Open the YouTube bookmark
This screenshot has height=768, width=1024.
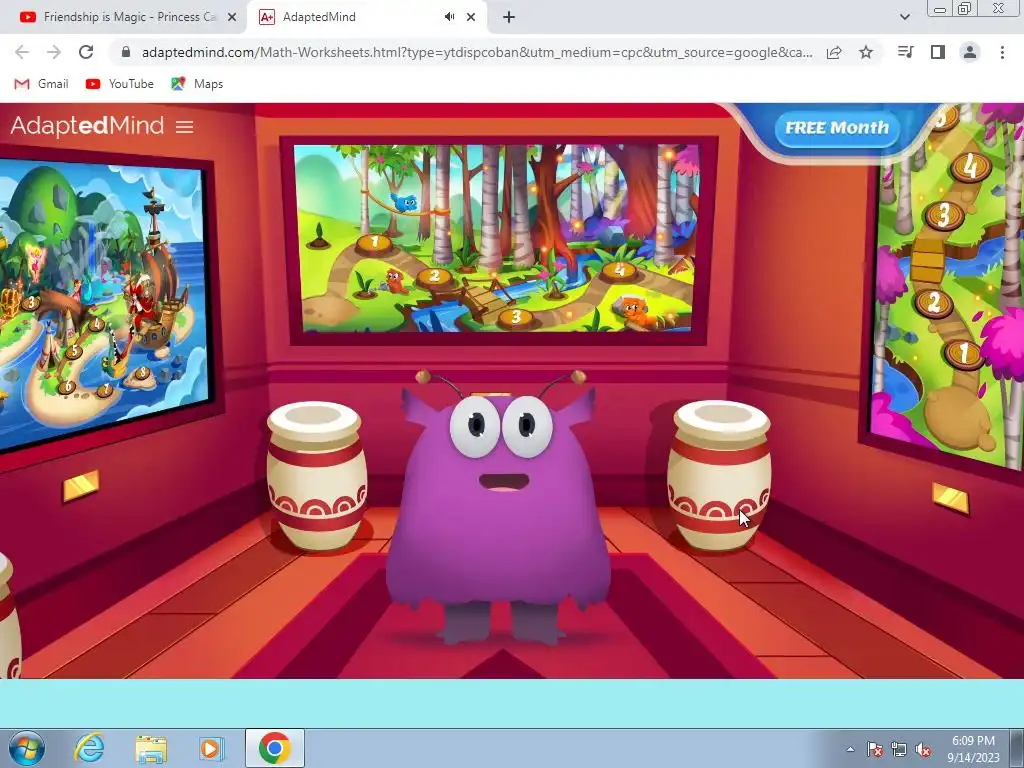point(120,84)
